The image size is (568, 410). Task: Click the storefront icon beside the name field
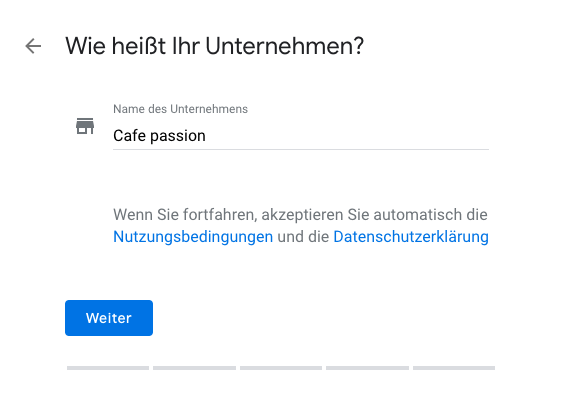pos(85,126)
